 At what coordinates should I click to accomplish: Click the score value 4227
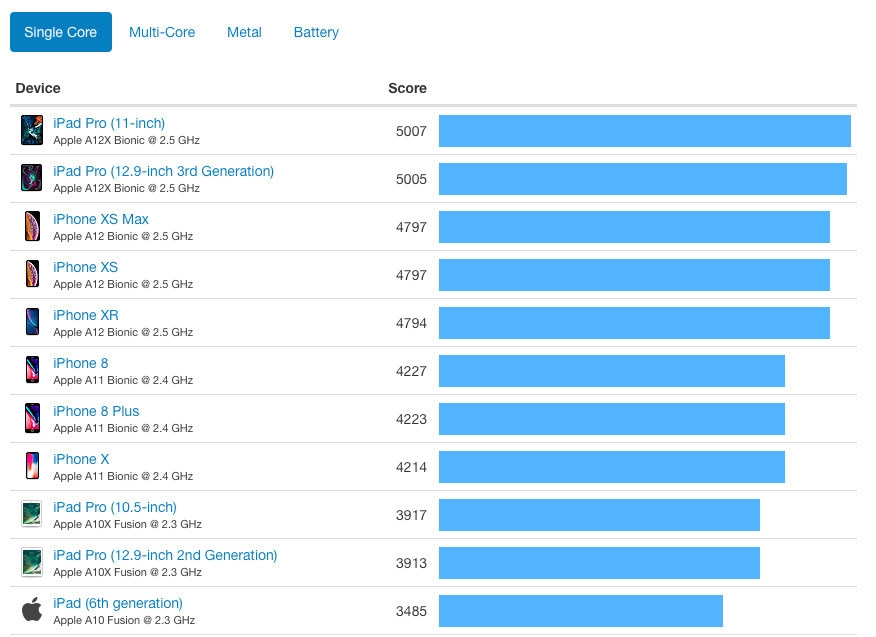click(x=411, y=372)
